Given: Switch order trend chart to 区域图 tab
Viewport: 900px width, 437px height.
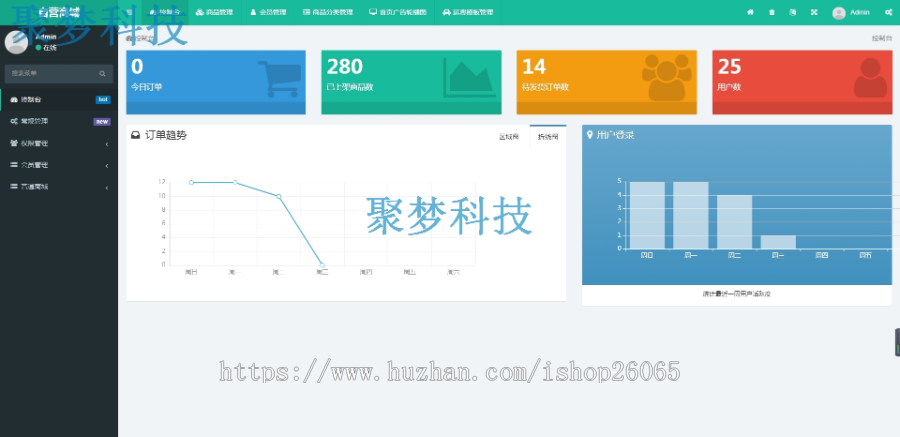Looking at the screenshot, I should (x=509, y=137).
